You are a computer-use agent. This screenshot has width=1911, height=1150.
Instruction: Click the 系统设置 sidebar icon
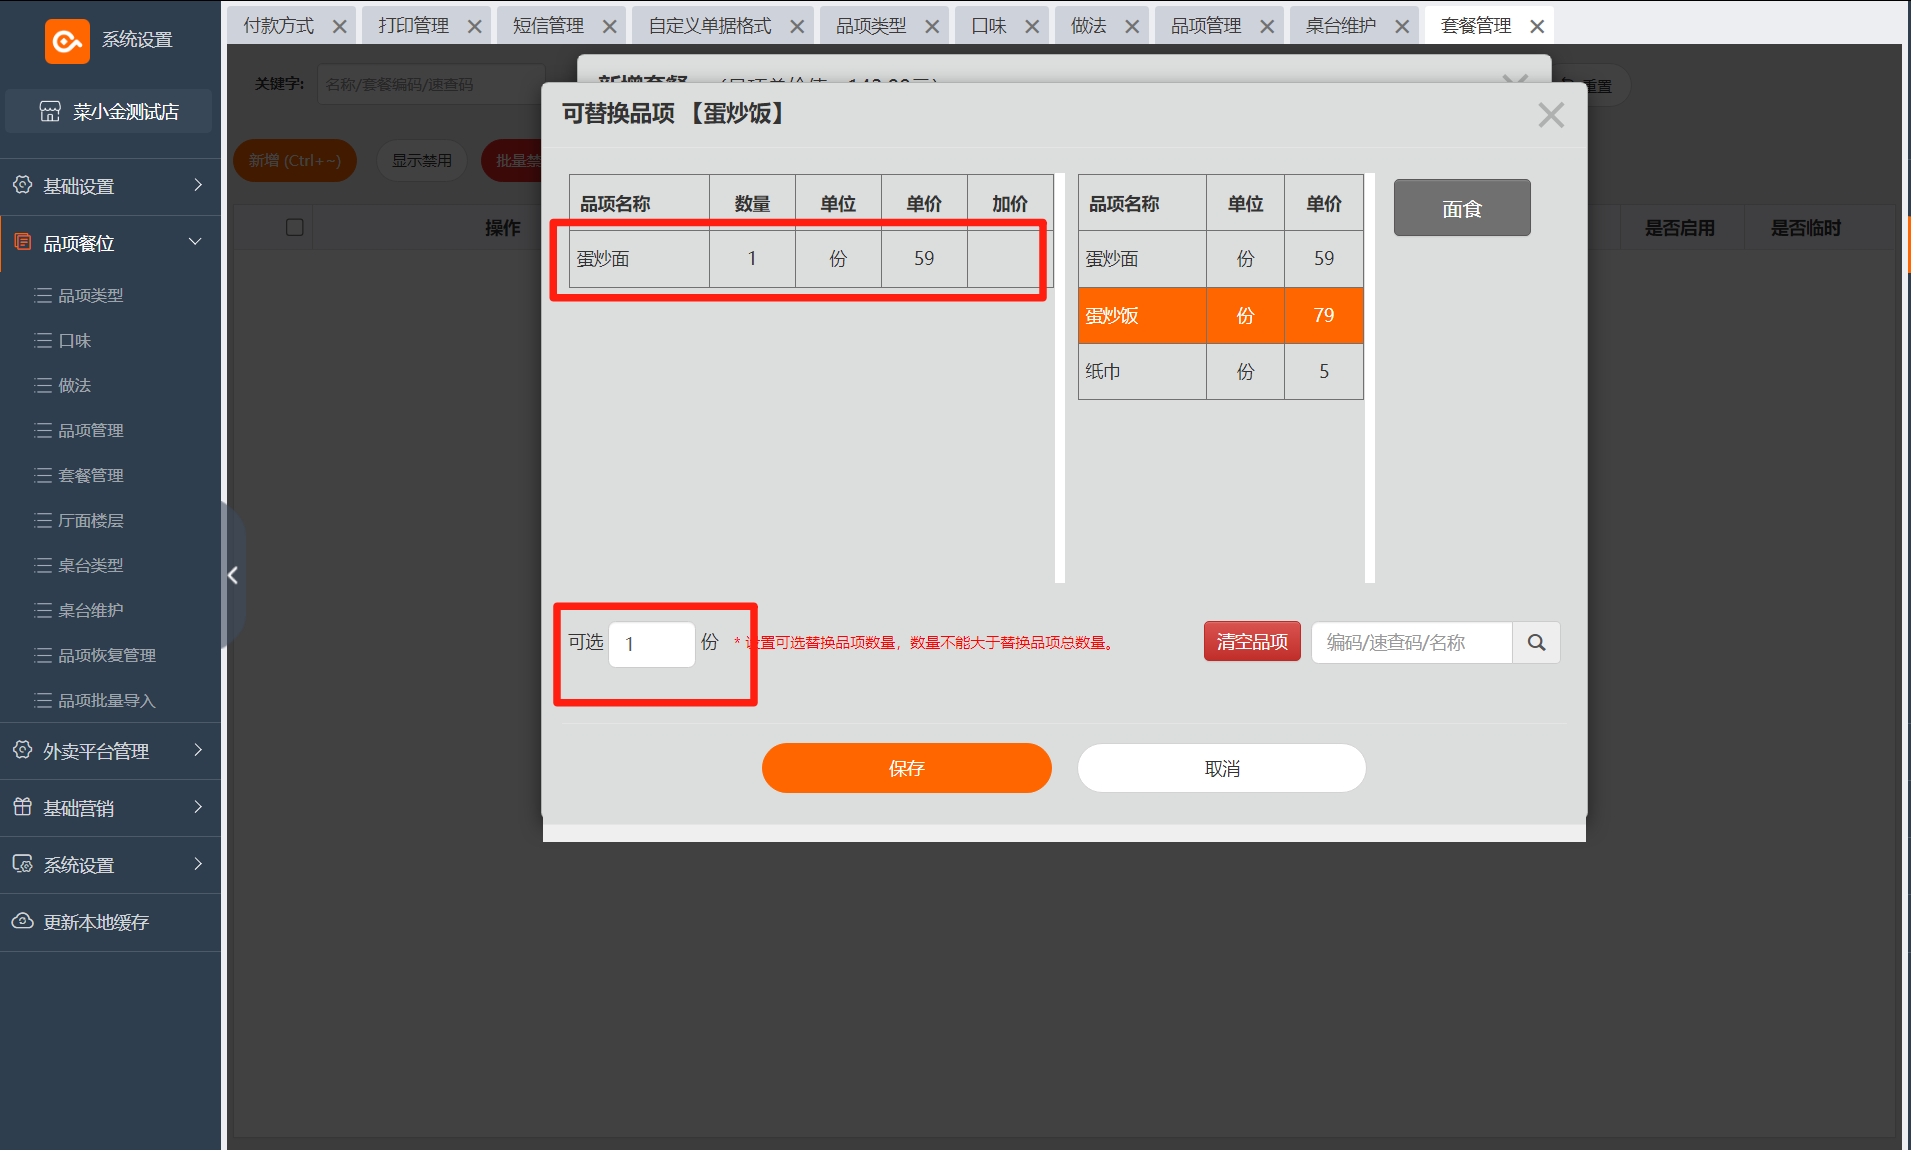(x=22, y=864)
